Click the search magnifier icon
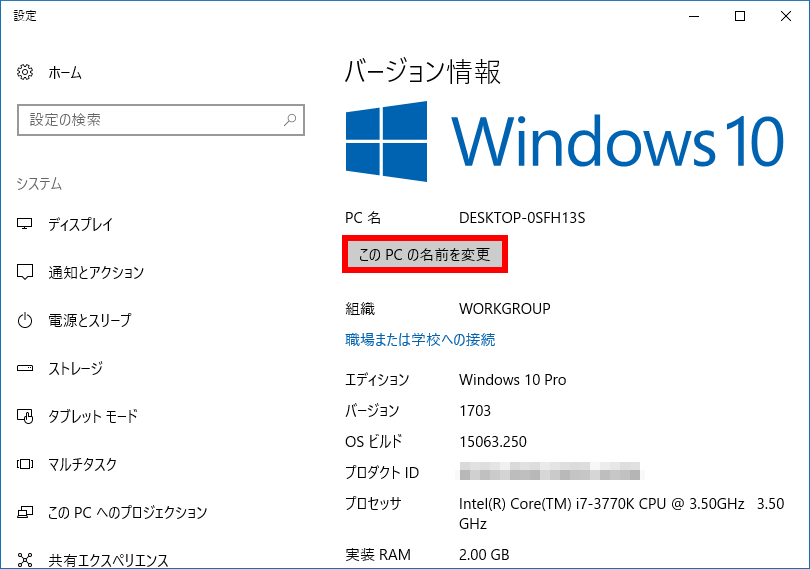The height and width of the screenshot is (569, 810). (x=290, y=120)
